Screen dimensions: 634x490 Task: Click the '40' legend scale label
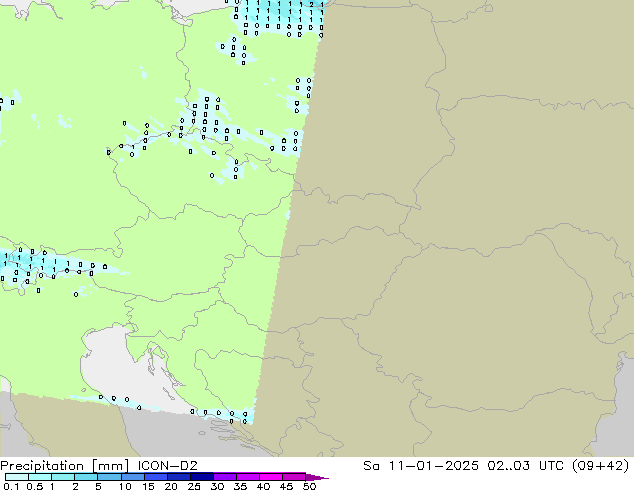pyautogui.click(x=263, y=486)
